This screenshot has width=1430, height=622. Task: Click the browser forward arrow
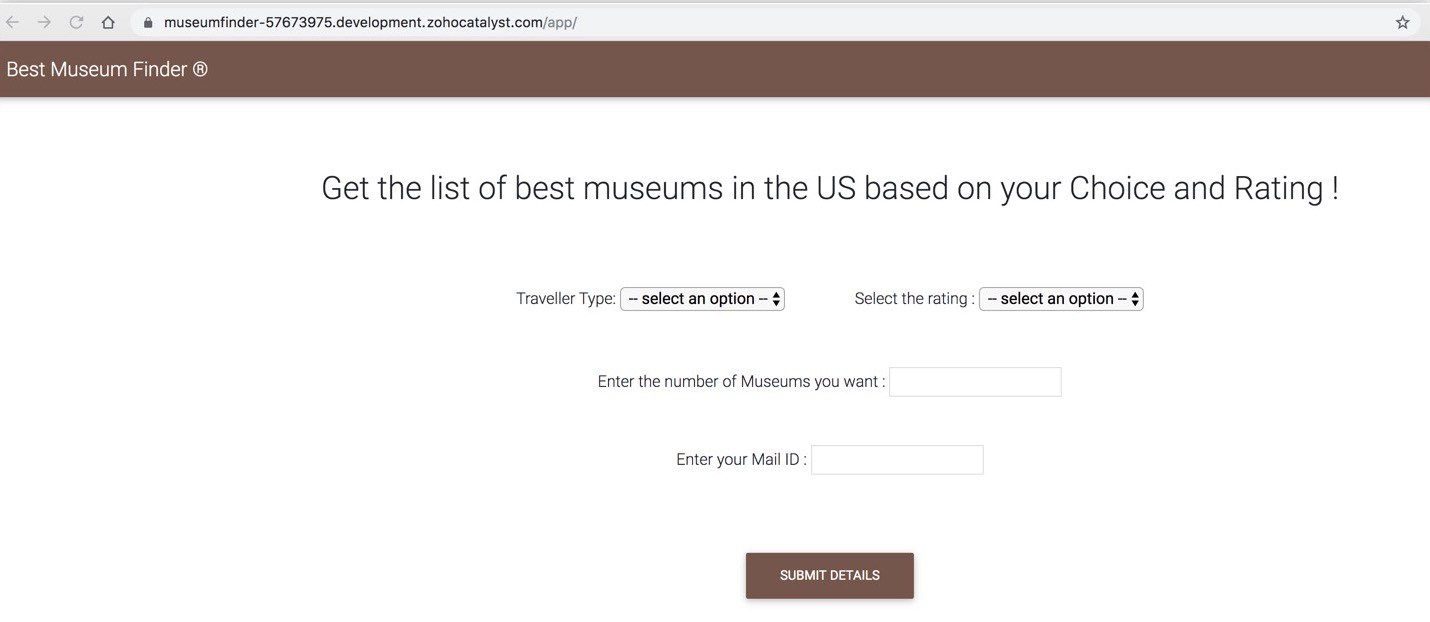44,22
